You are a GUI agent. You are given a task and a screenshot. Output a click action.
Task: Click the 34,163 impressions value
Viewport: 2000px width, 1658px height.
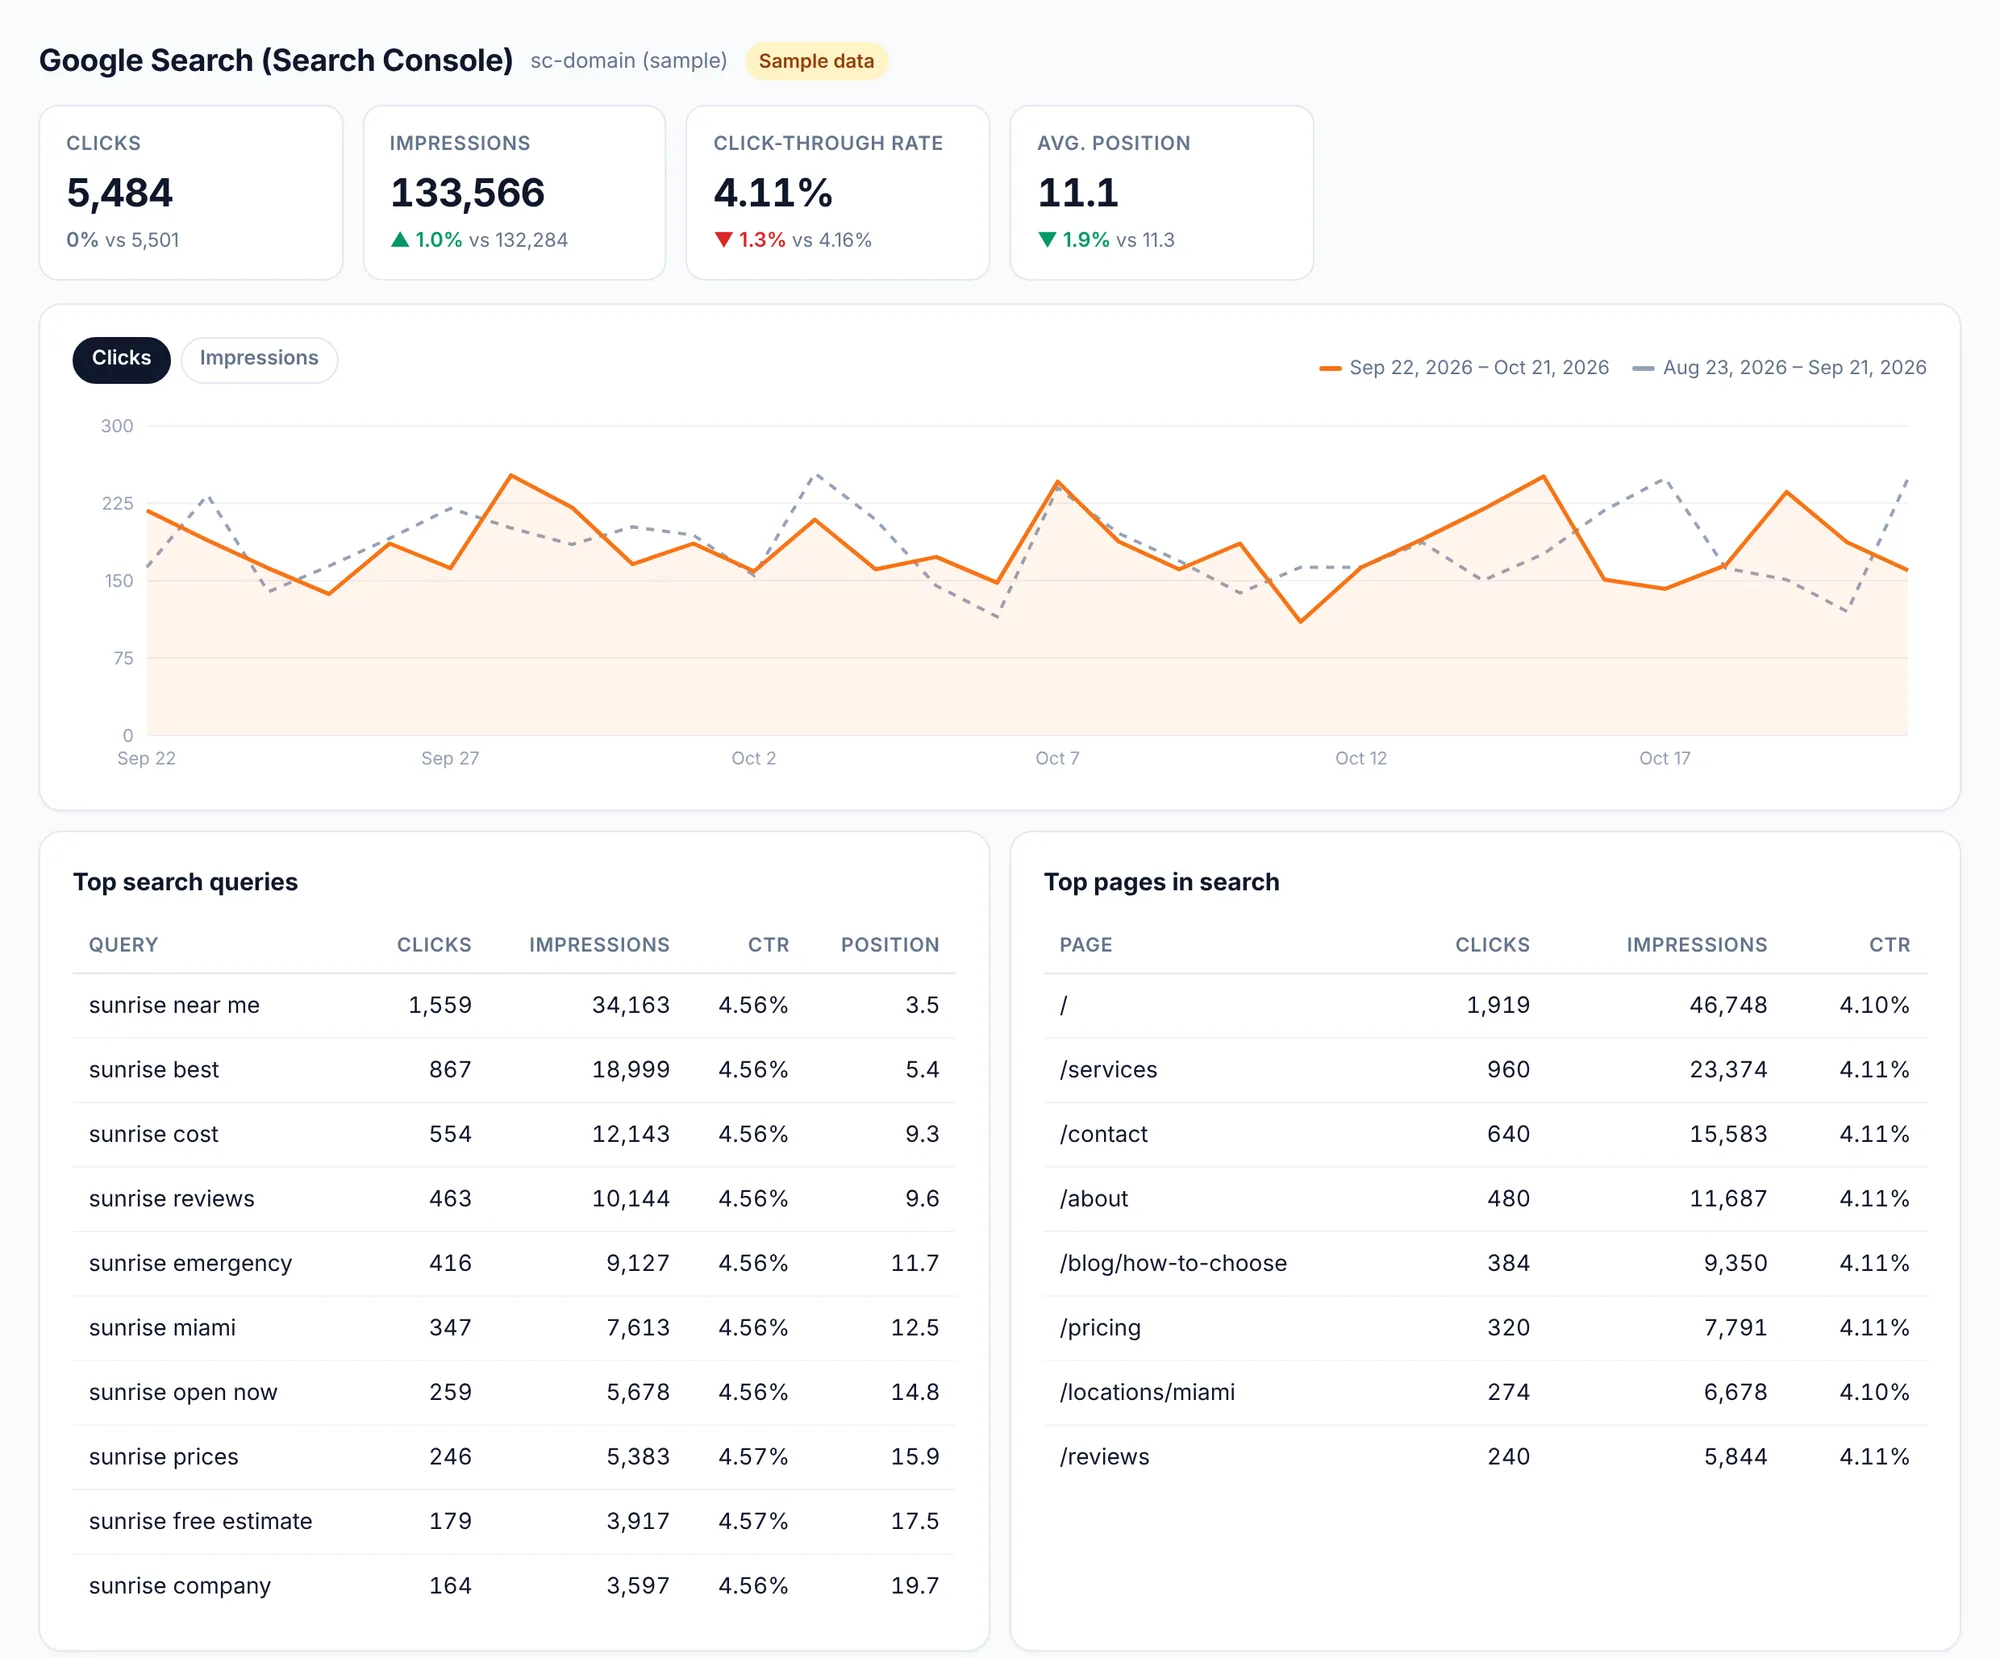coord(631,1006)
